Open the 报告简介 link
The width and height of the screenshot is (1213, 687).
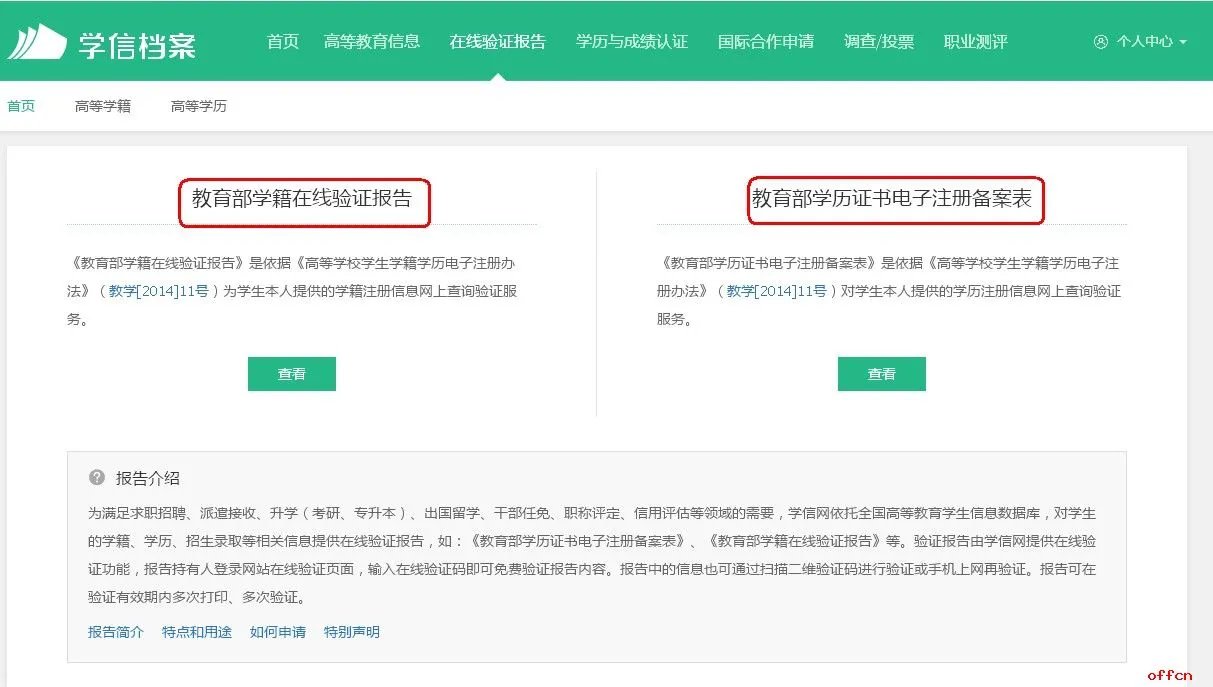(114, 631)
